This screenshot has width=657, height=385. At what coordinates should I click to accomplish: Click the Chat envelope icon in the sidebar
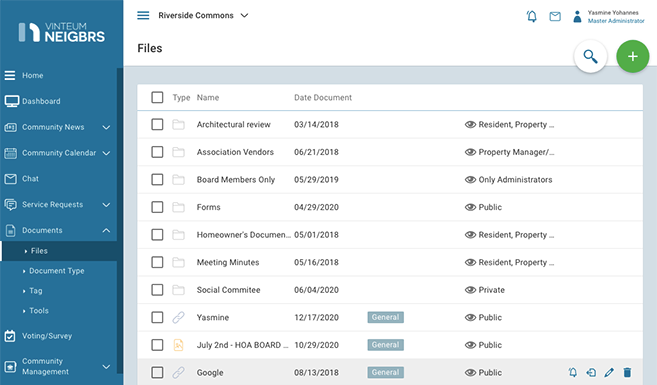coord(10,179)
